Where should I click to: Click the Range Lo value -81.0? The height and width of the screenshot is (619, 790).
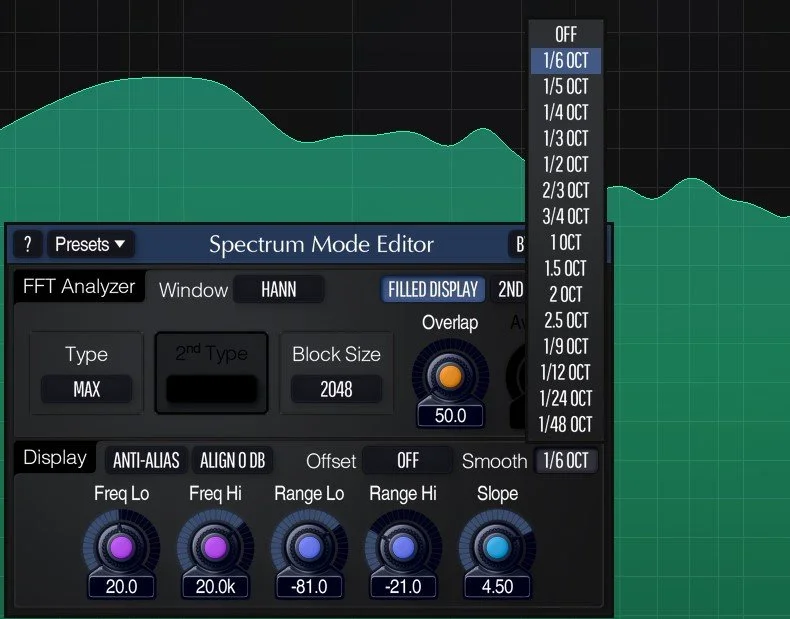tap(309, 587)
